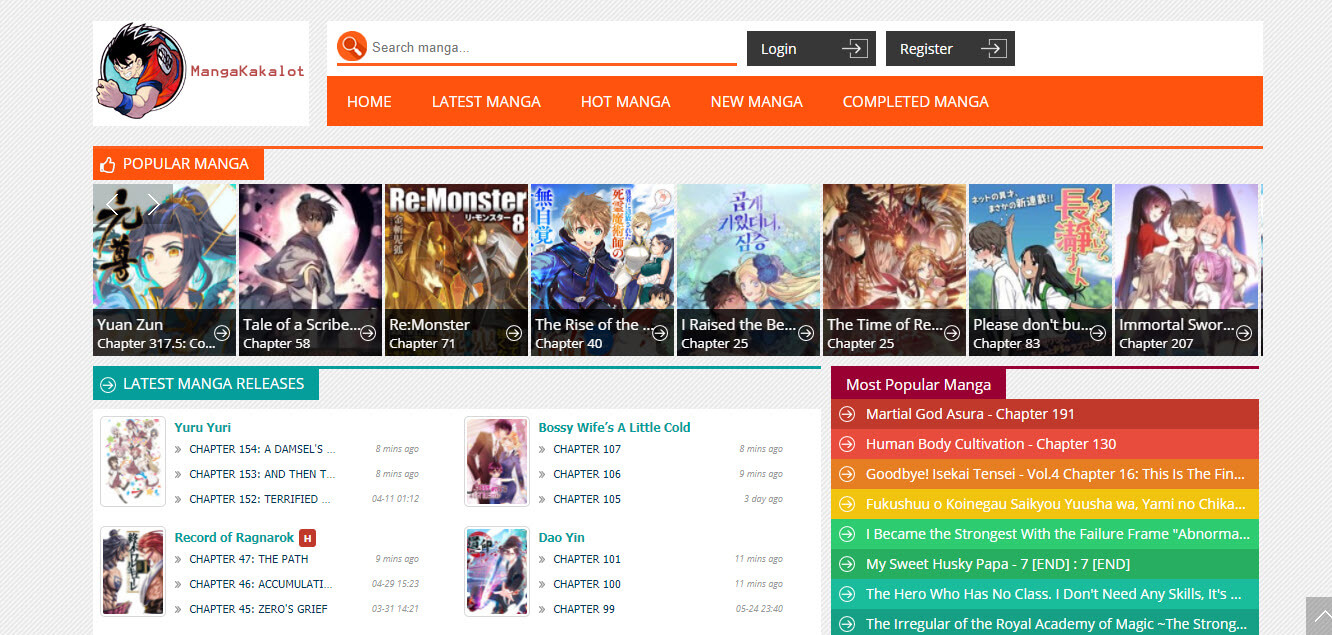Click the arrow icon on The Rise of the card
The width and height of the screenshot is (1332, 635).
click(x=660, y=333)
